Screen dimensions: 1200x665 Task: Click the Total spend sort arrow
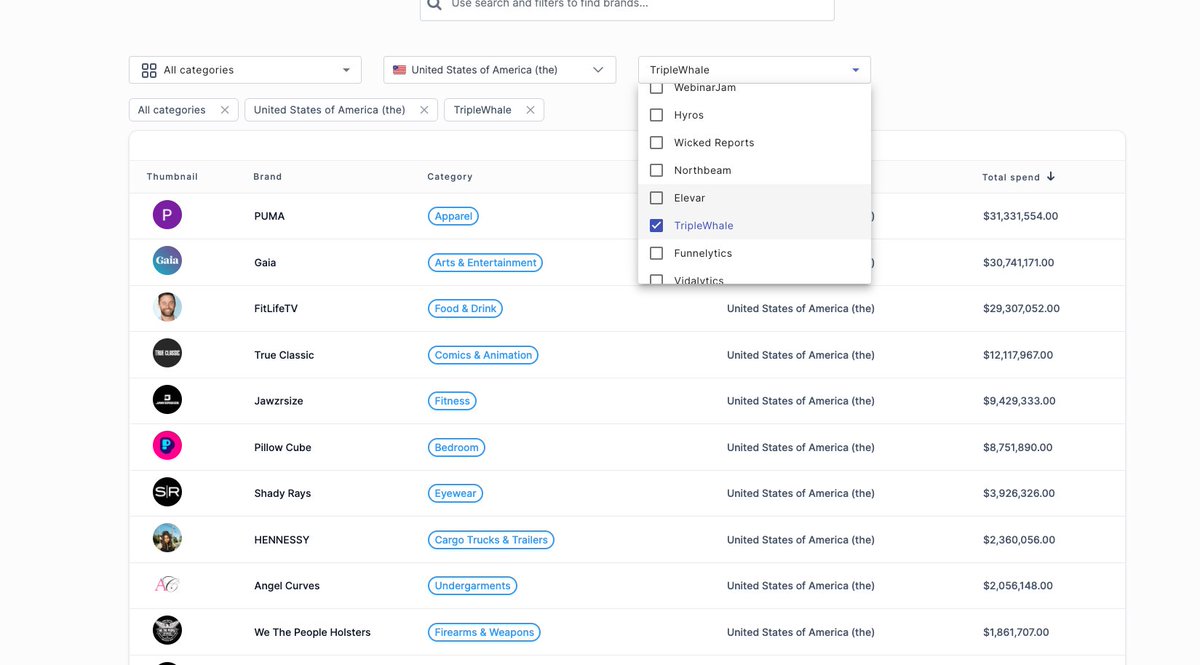(x=1051, y=177)
